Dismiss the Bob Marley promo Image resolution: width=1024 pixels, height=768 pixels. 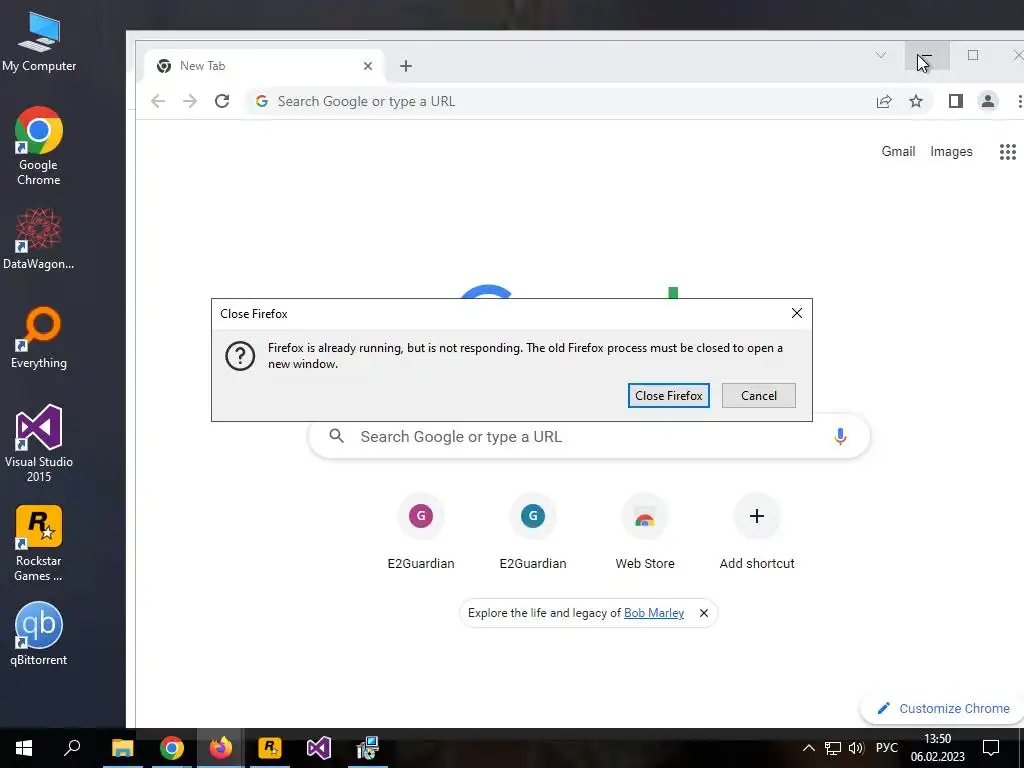click(703, 613)
